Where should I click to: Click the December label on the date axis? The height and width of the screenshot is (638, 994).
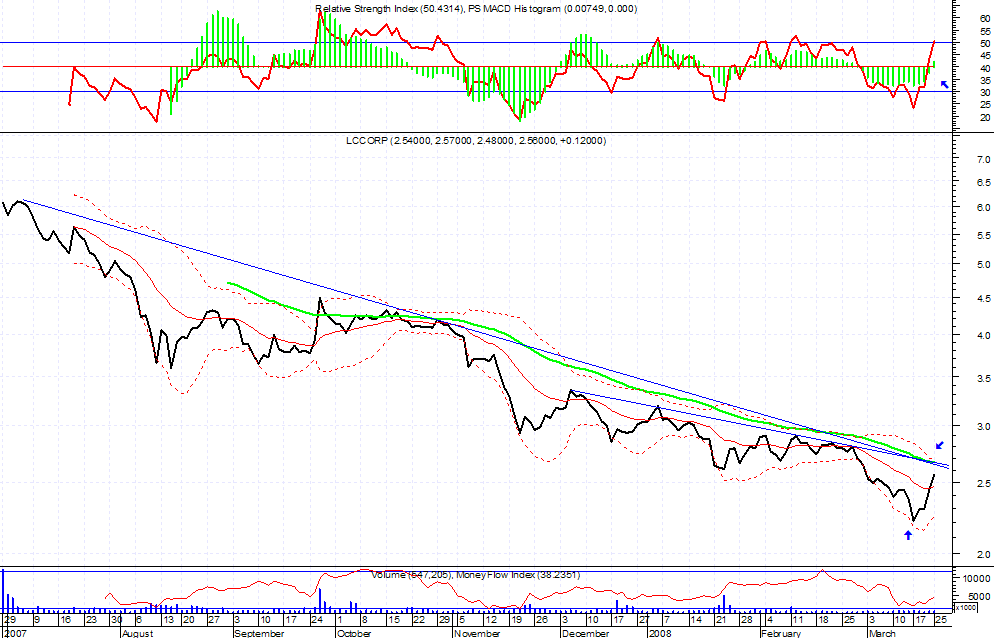click(x=586, y=633)
